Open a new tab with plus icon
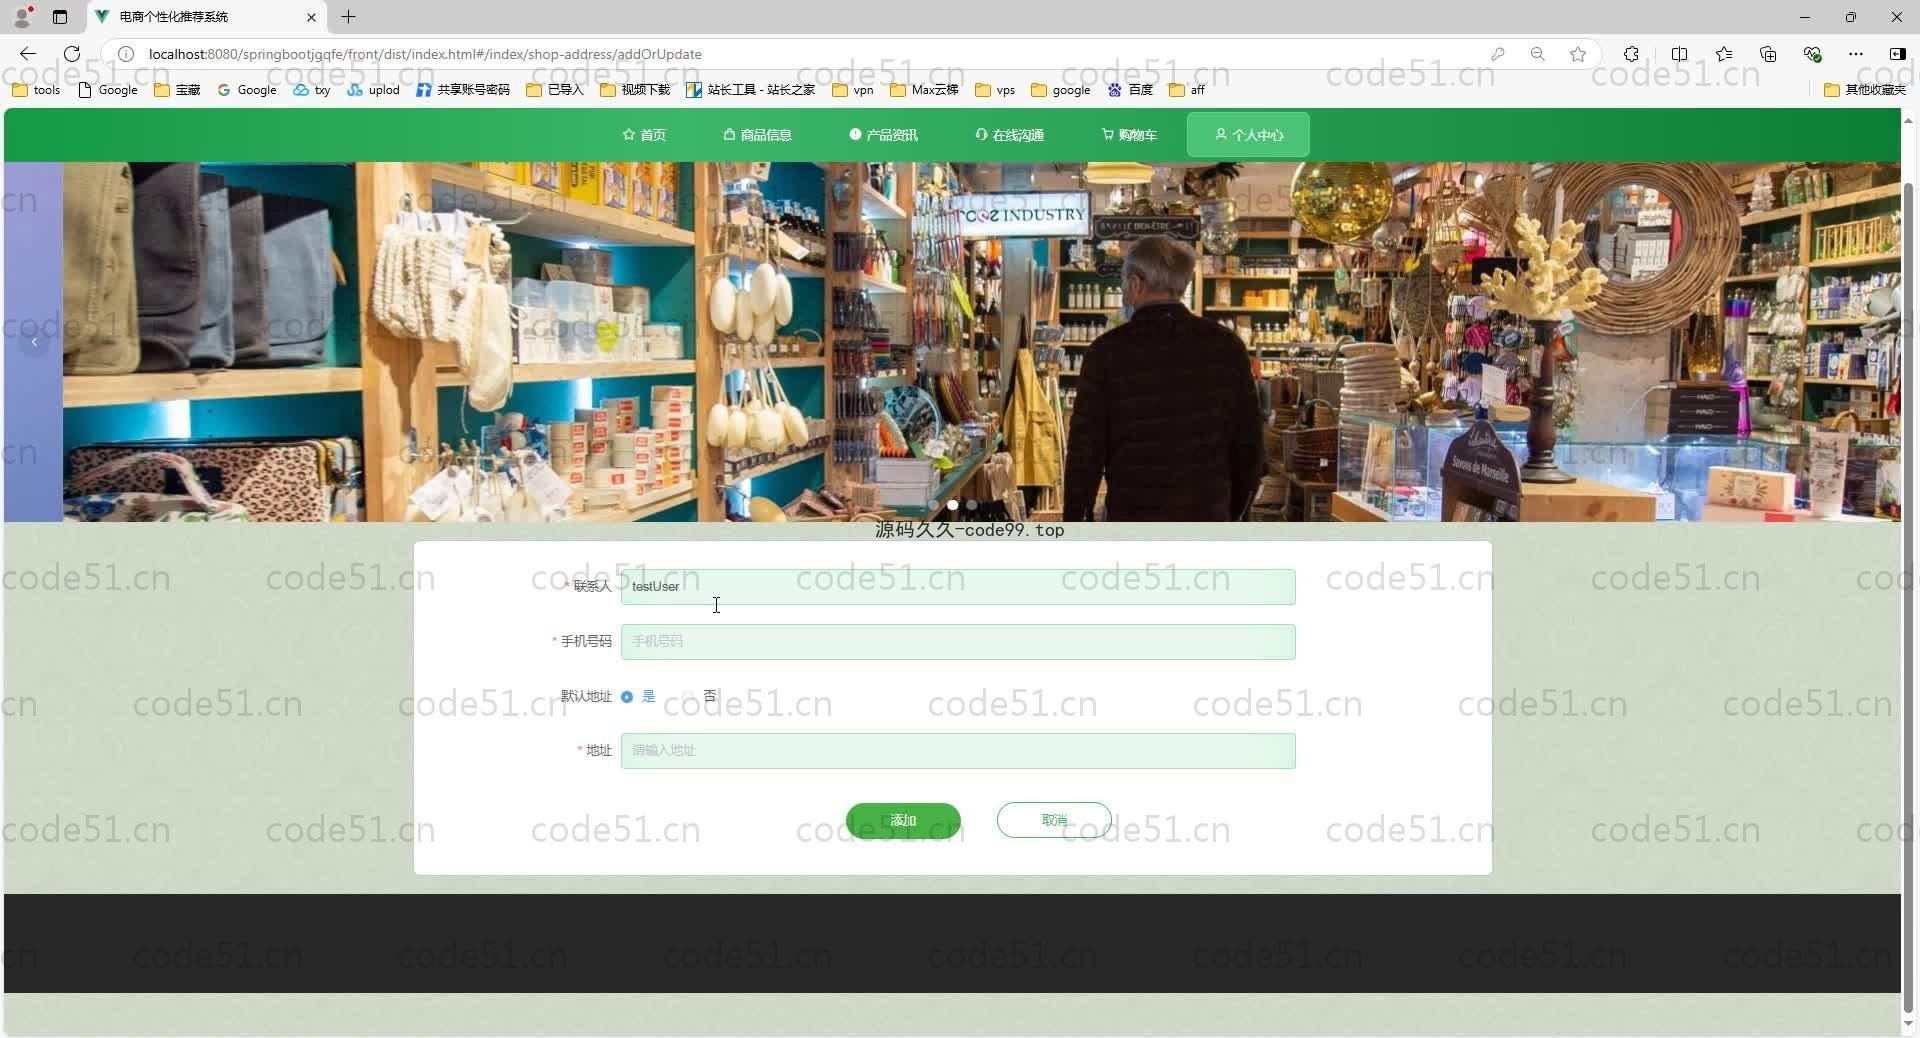Screen dimensions: 1920x1038 348,17
